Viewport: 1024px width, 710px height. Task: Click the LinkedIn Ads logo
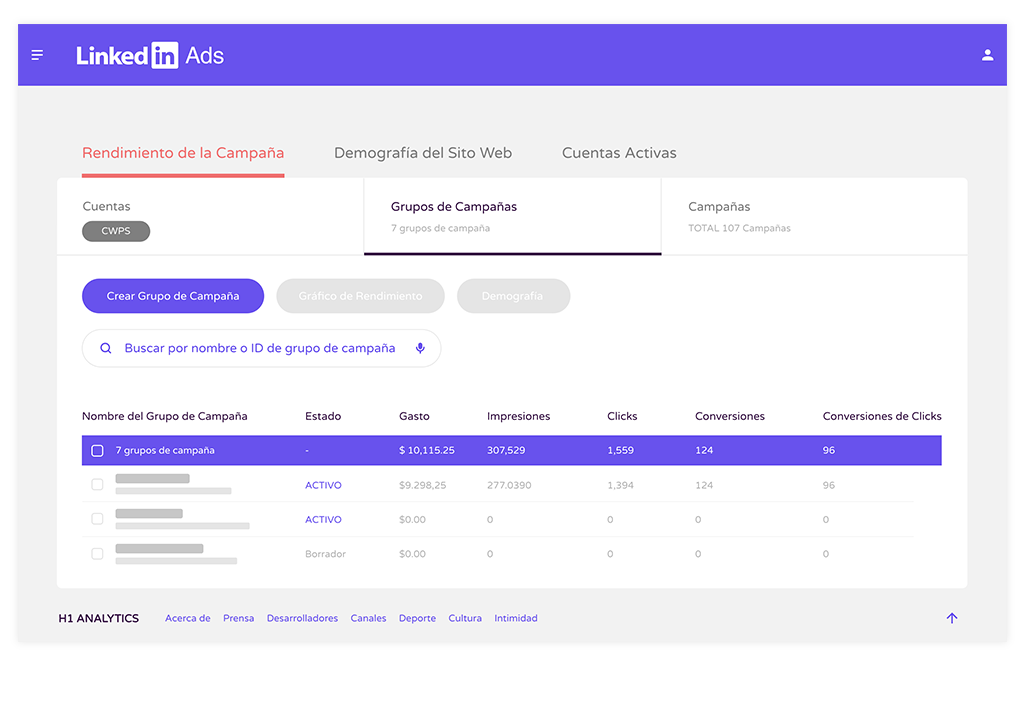pos(150,56)
